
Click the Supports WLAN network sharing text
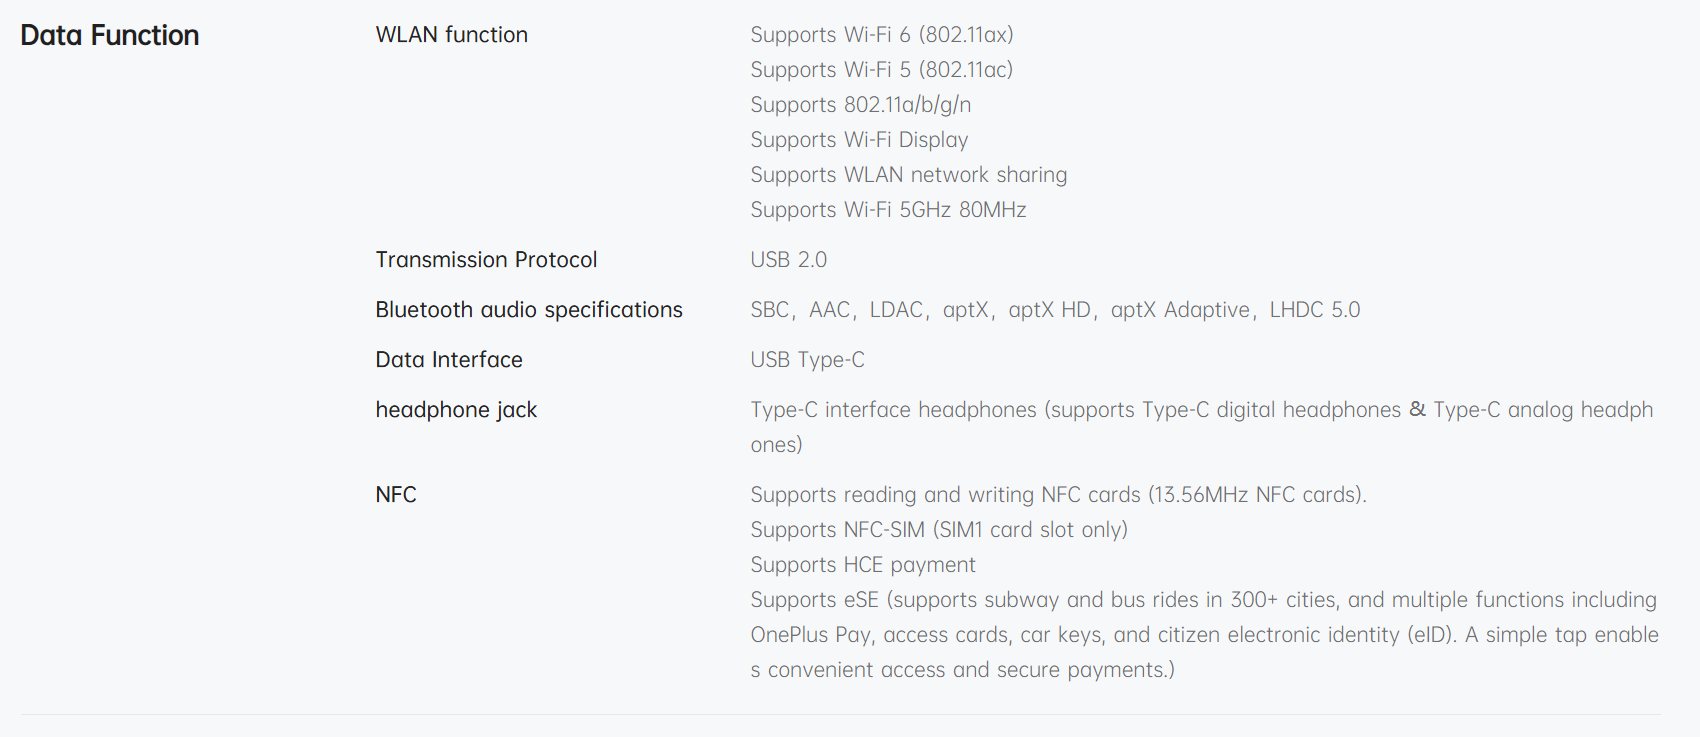coord(908,175)
